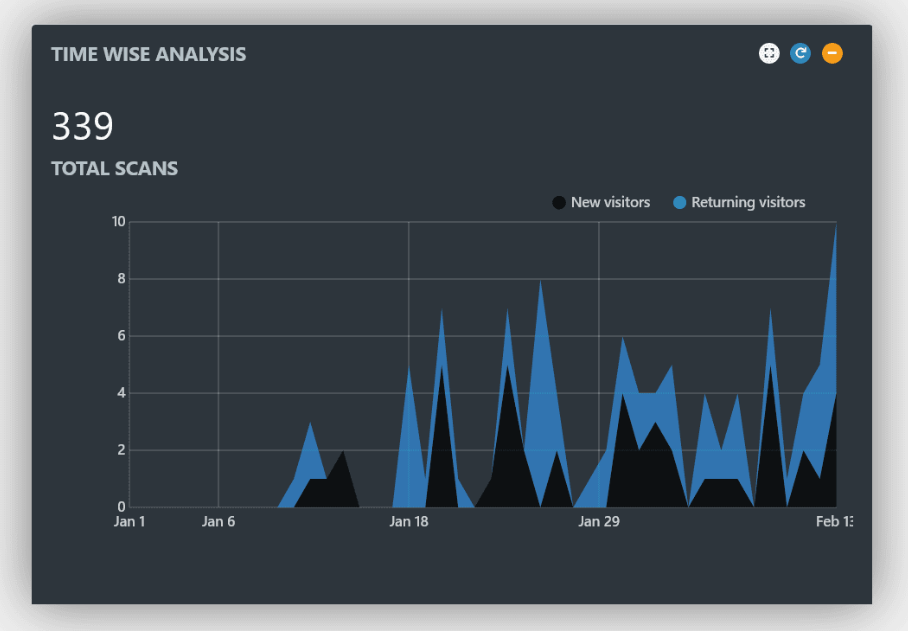Click the y-axis value 8
Screen dimensions: 908x631
point(121,279)
